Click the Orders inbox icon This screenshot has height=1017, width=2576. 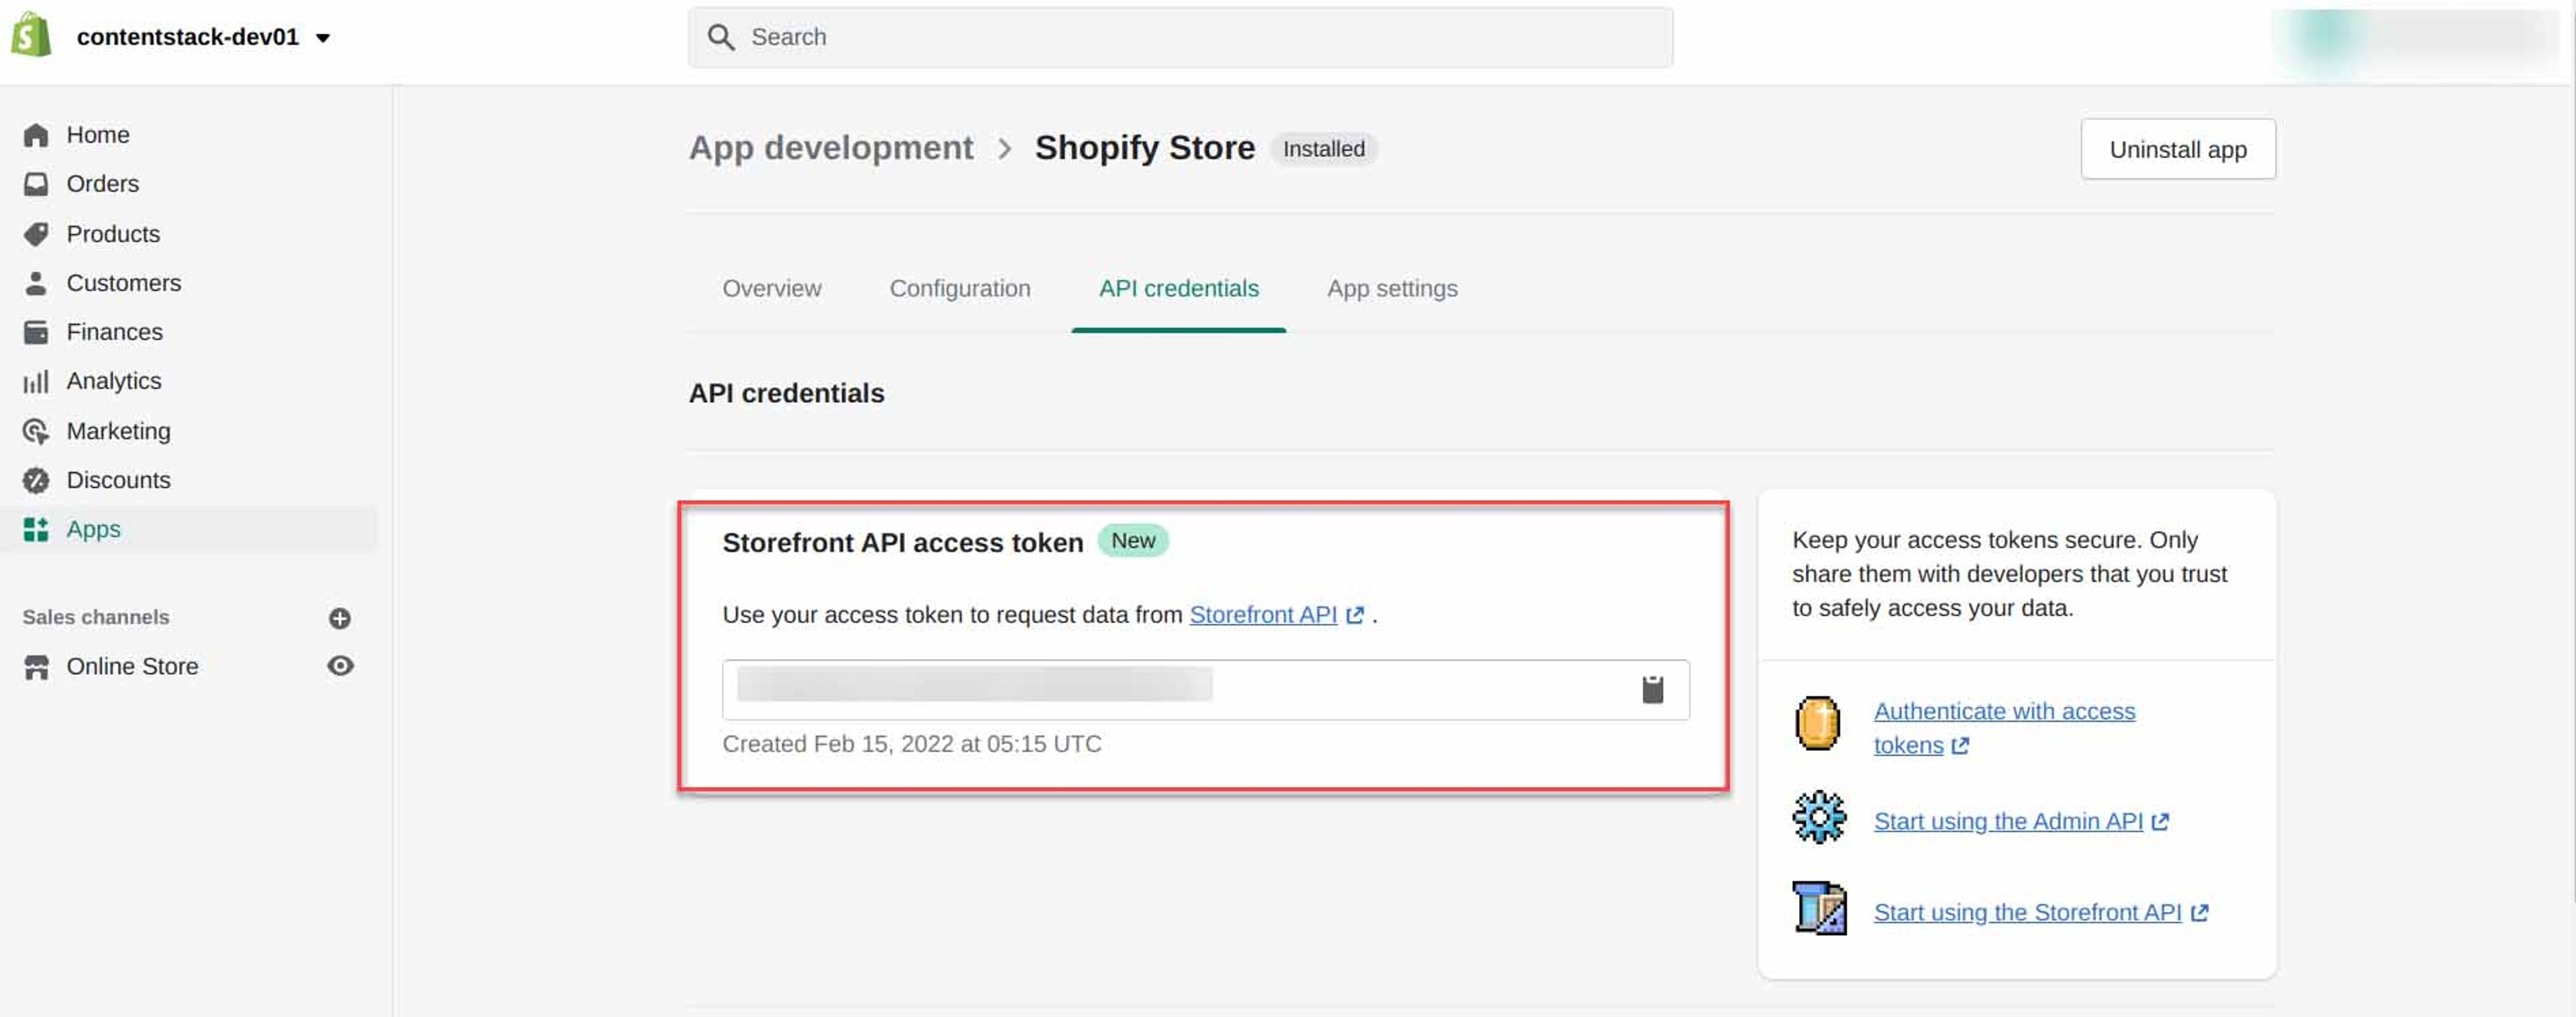click(x=36, y=184)
